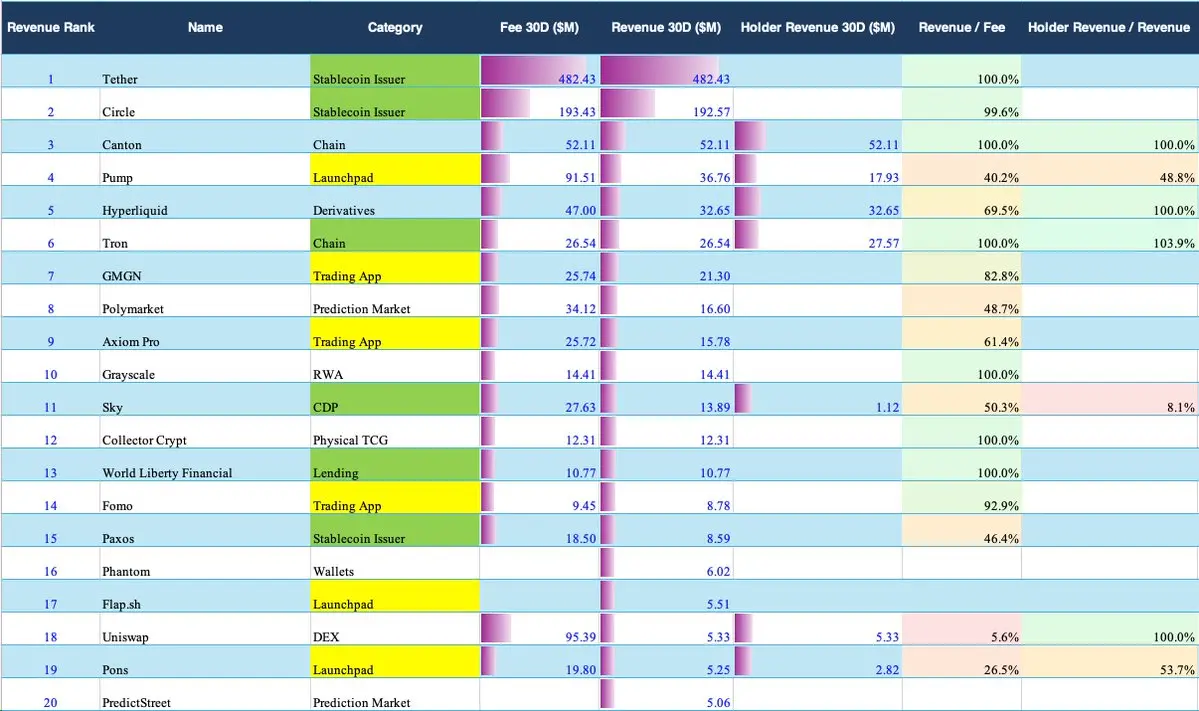Click Uniswap's DEX category cell
1199x711 pixels.
395,630
